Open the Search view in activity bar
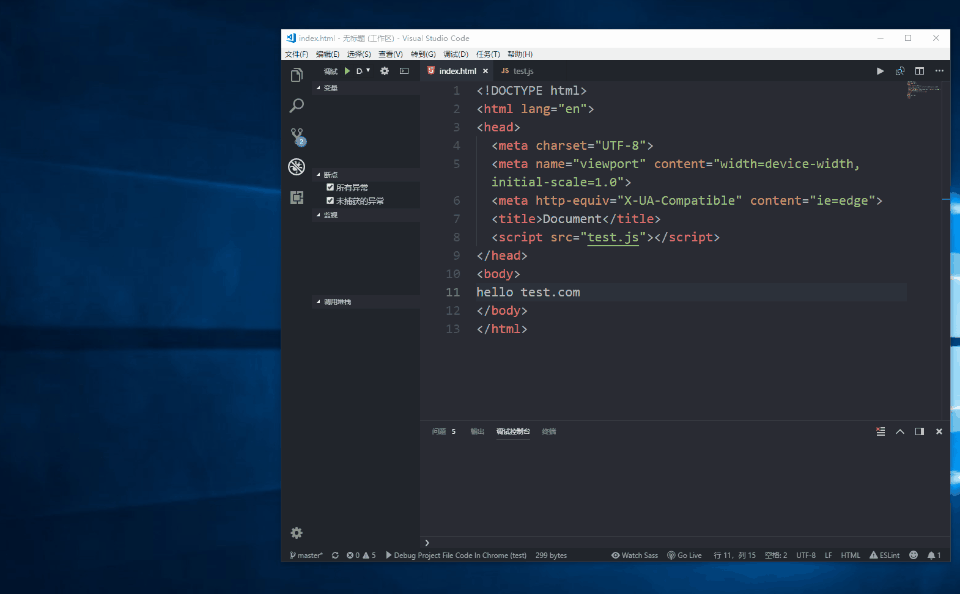This screenshot has width=960, height=594. tap(296, 105)
